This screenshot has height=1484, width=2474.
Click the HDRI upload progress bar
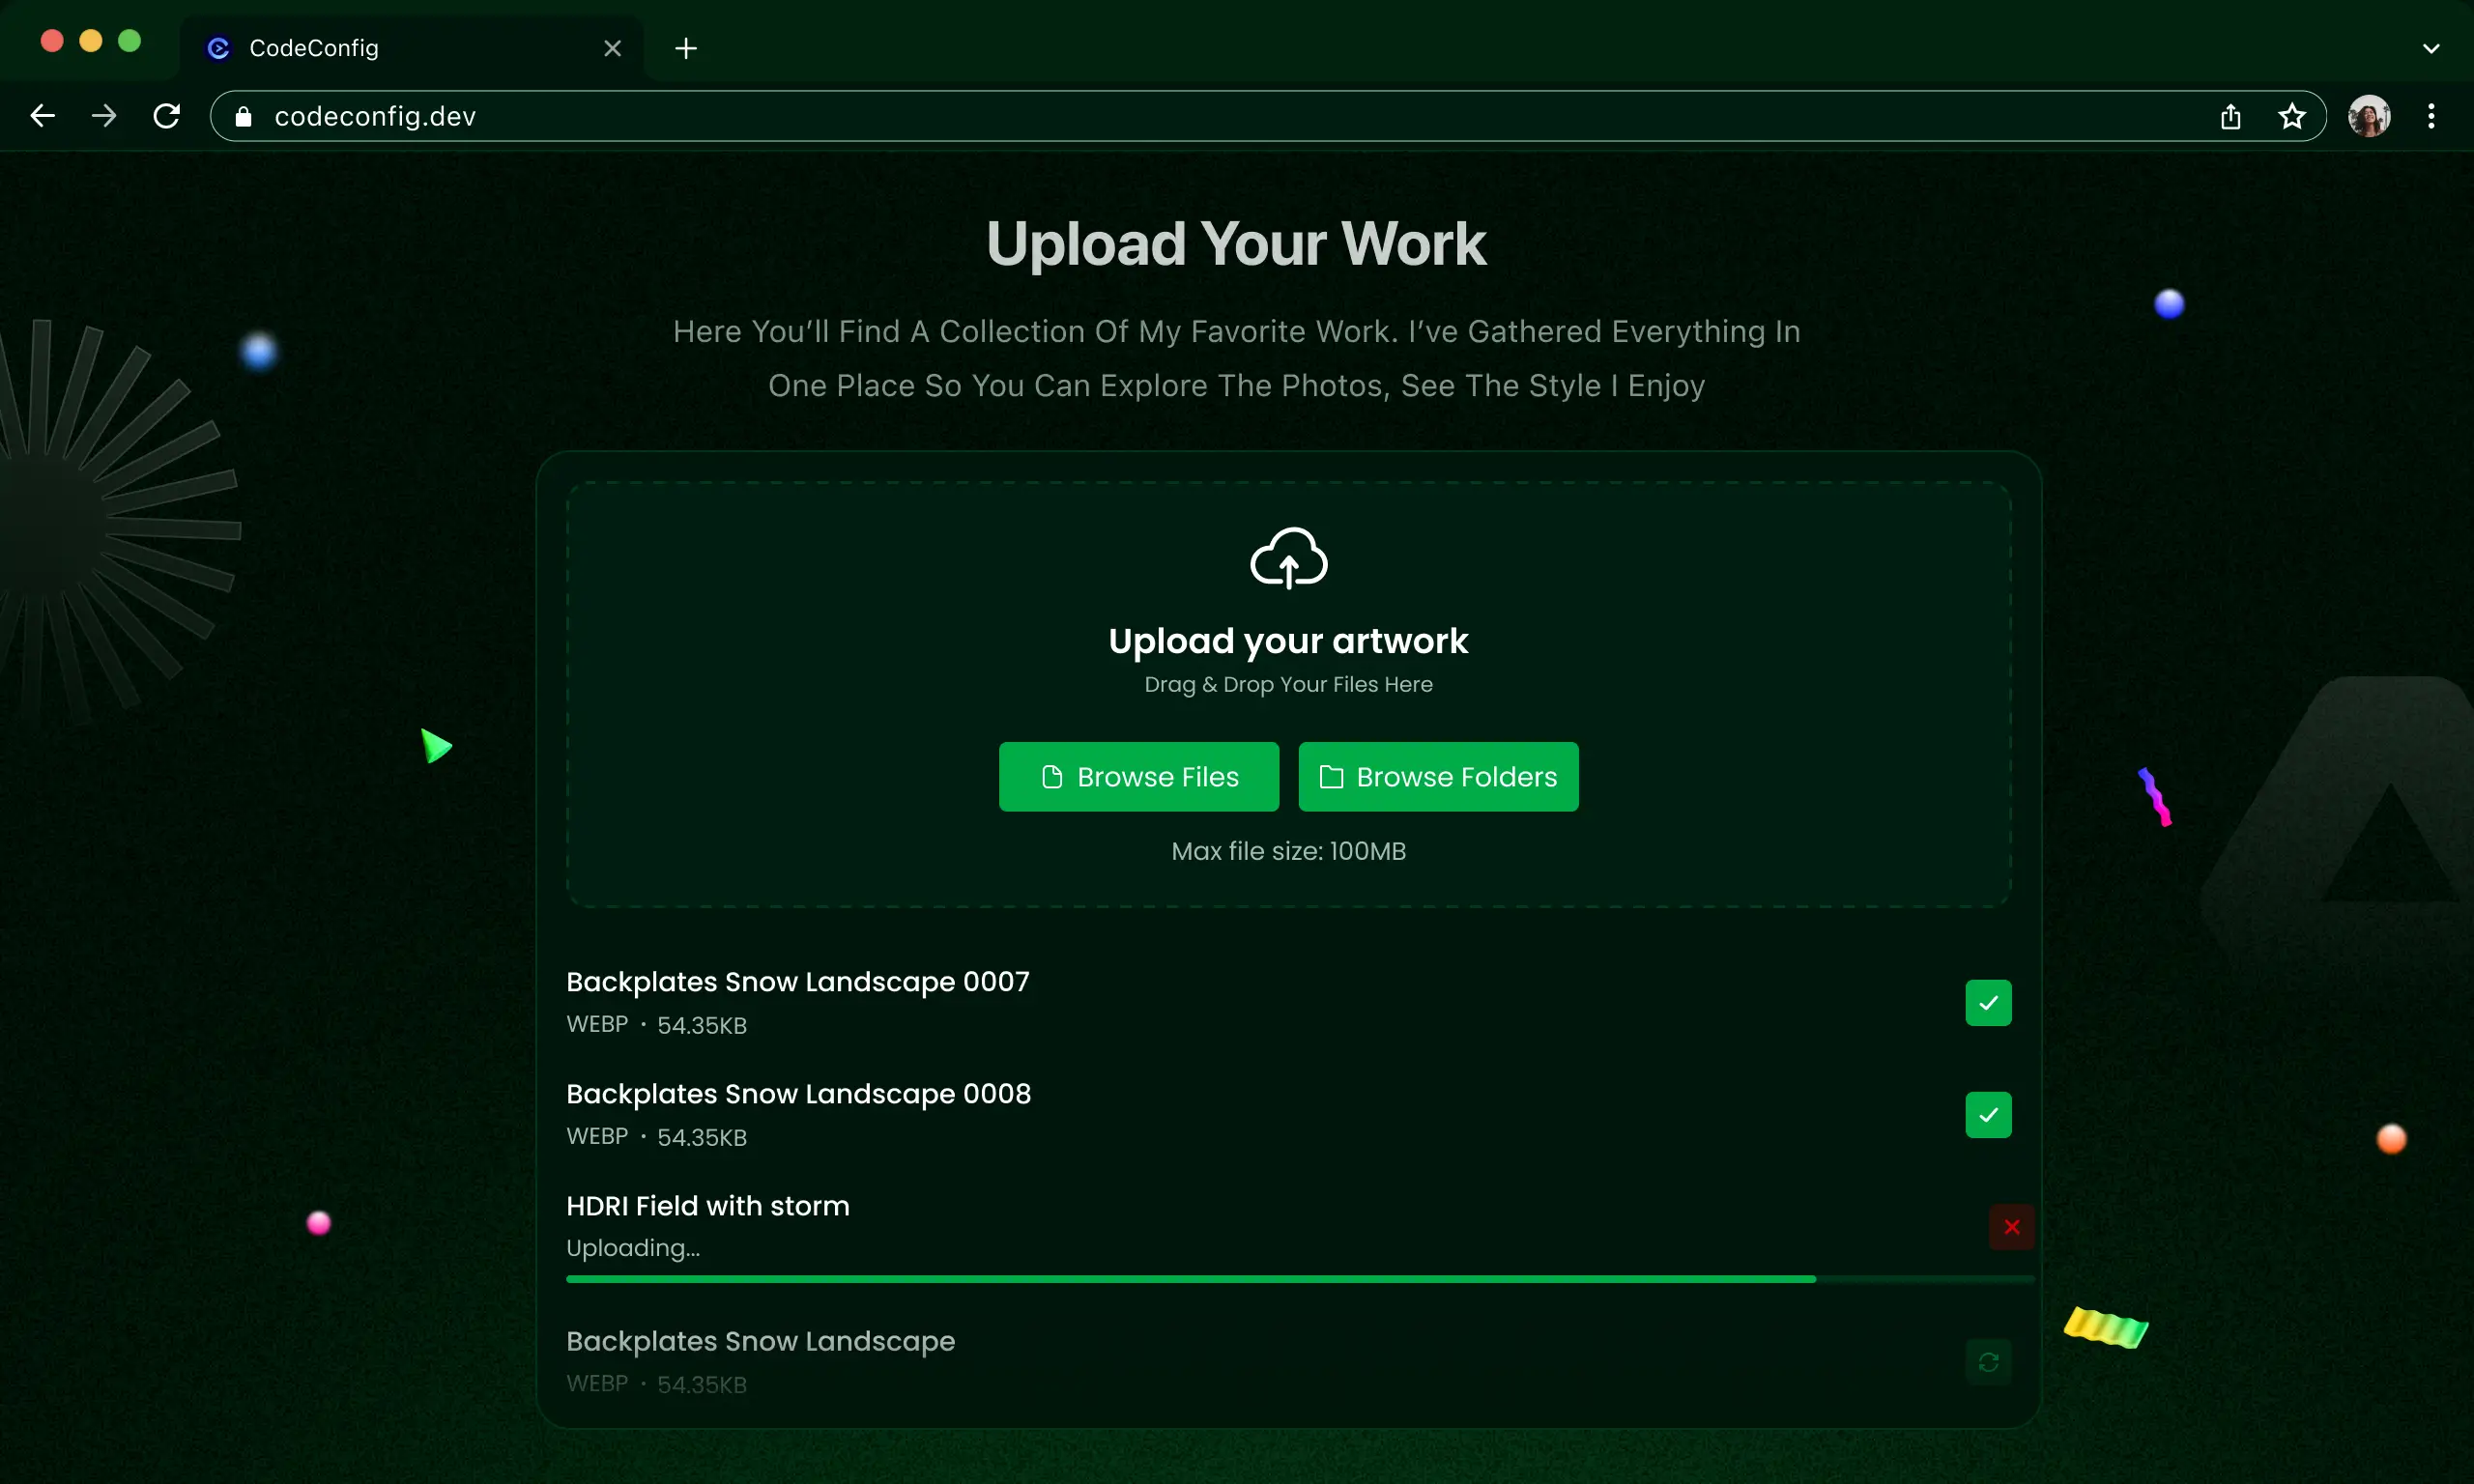point(1300,1279)
